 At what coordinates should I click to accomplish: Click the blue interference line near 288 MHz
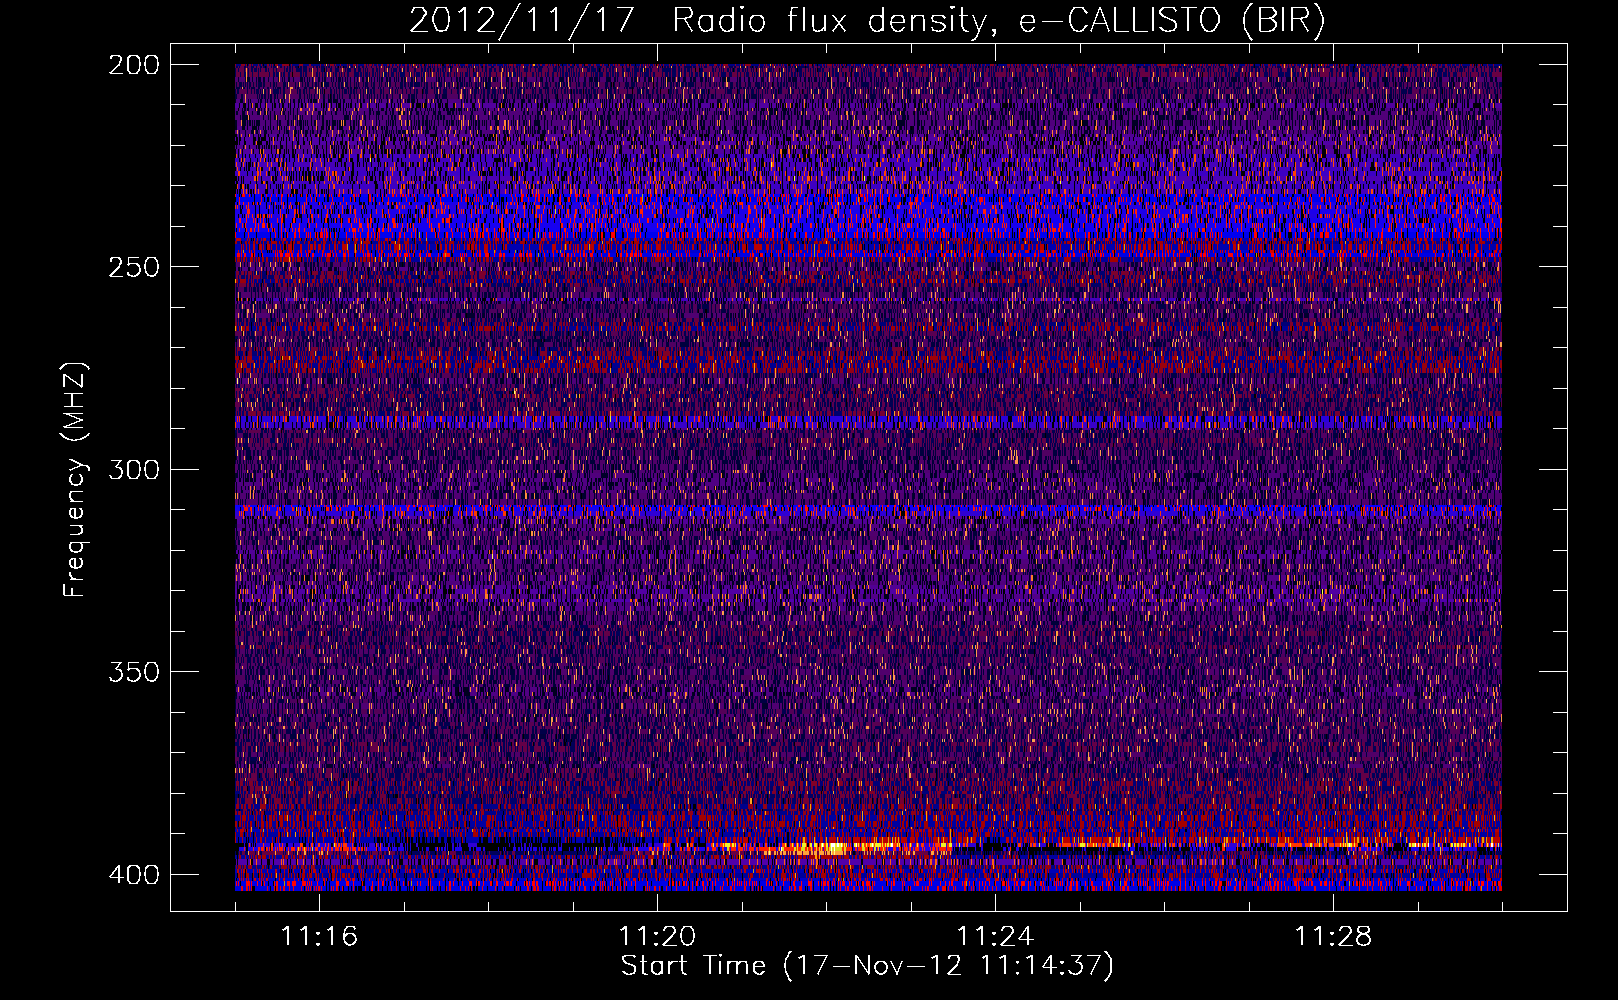coord(868,422)
